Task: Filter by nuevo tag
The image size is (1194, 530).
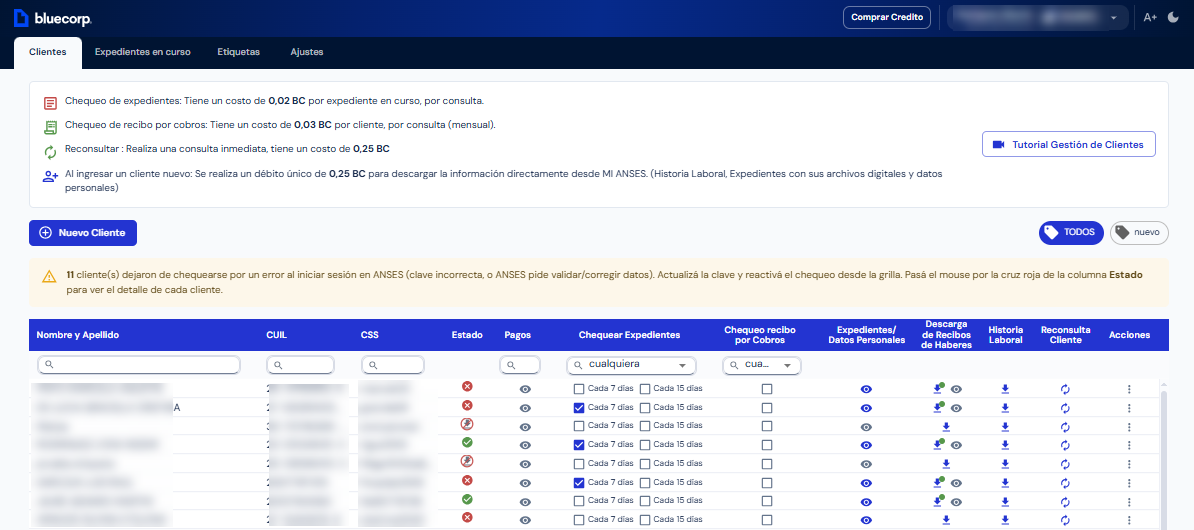Action: [x=1139, y=232]
